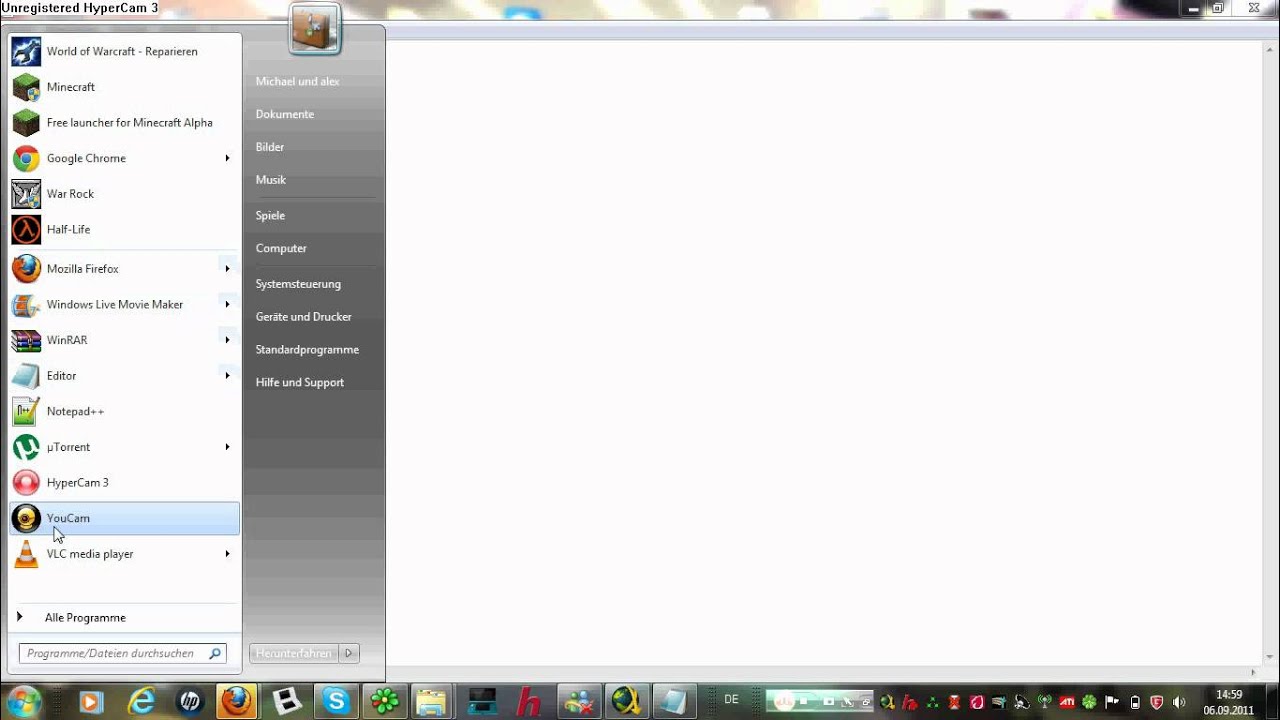
Task: Expand Editor jump list arrow
Action: click(x=227, y=376)
